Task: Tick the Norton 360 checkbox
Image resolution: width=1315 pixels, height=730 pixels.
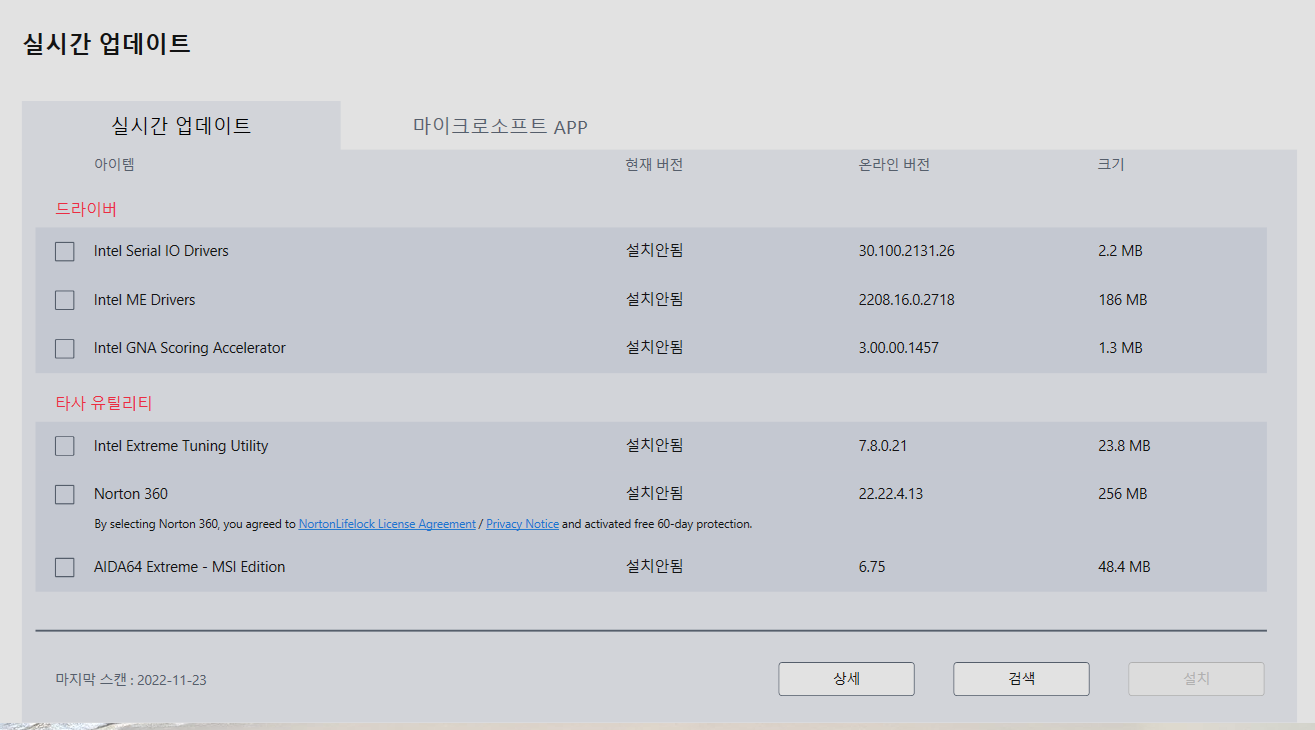Action: (65, 494)
